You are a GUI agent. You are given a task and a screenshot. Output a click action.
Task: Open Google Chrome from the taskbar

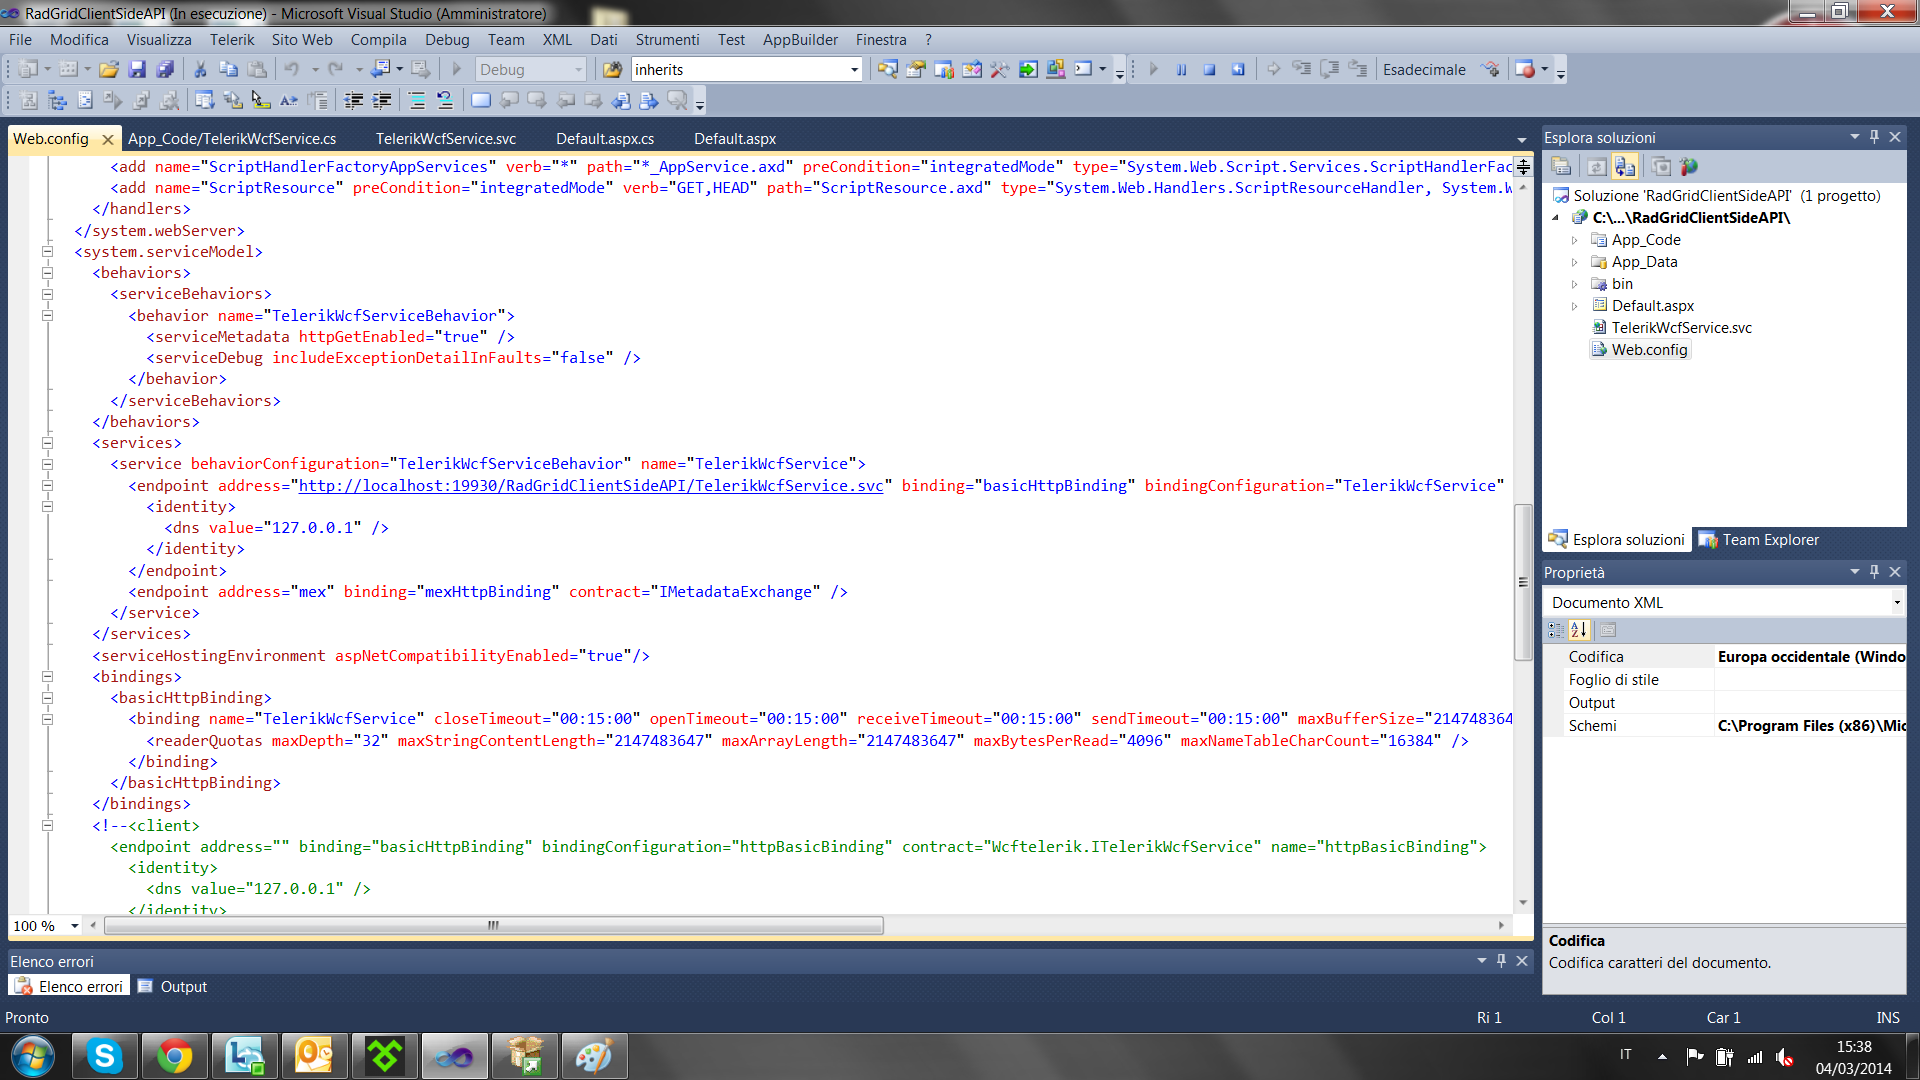click(174, 1056)
